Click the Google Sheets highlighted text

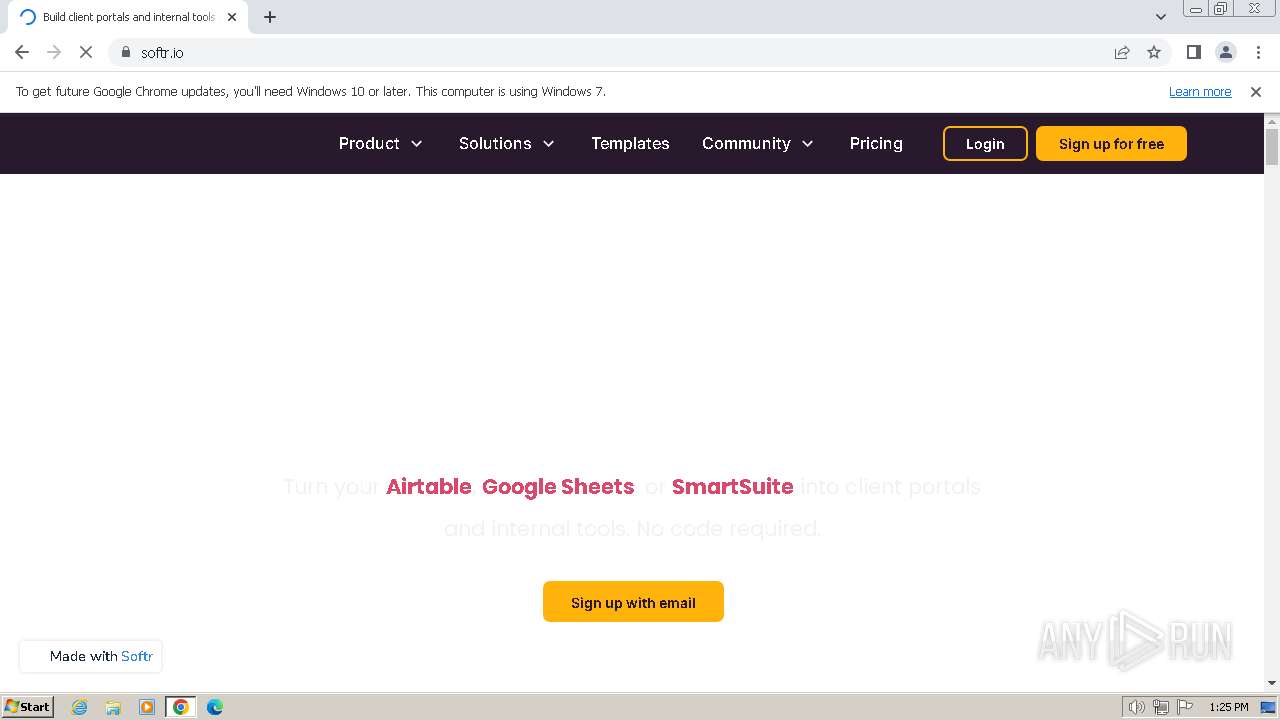(558, 487)
